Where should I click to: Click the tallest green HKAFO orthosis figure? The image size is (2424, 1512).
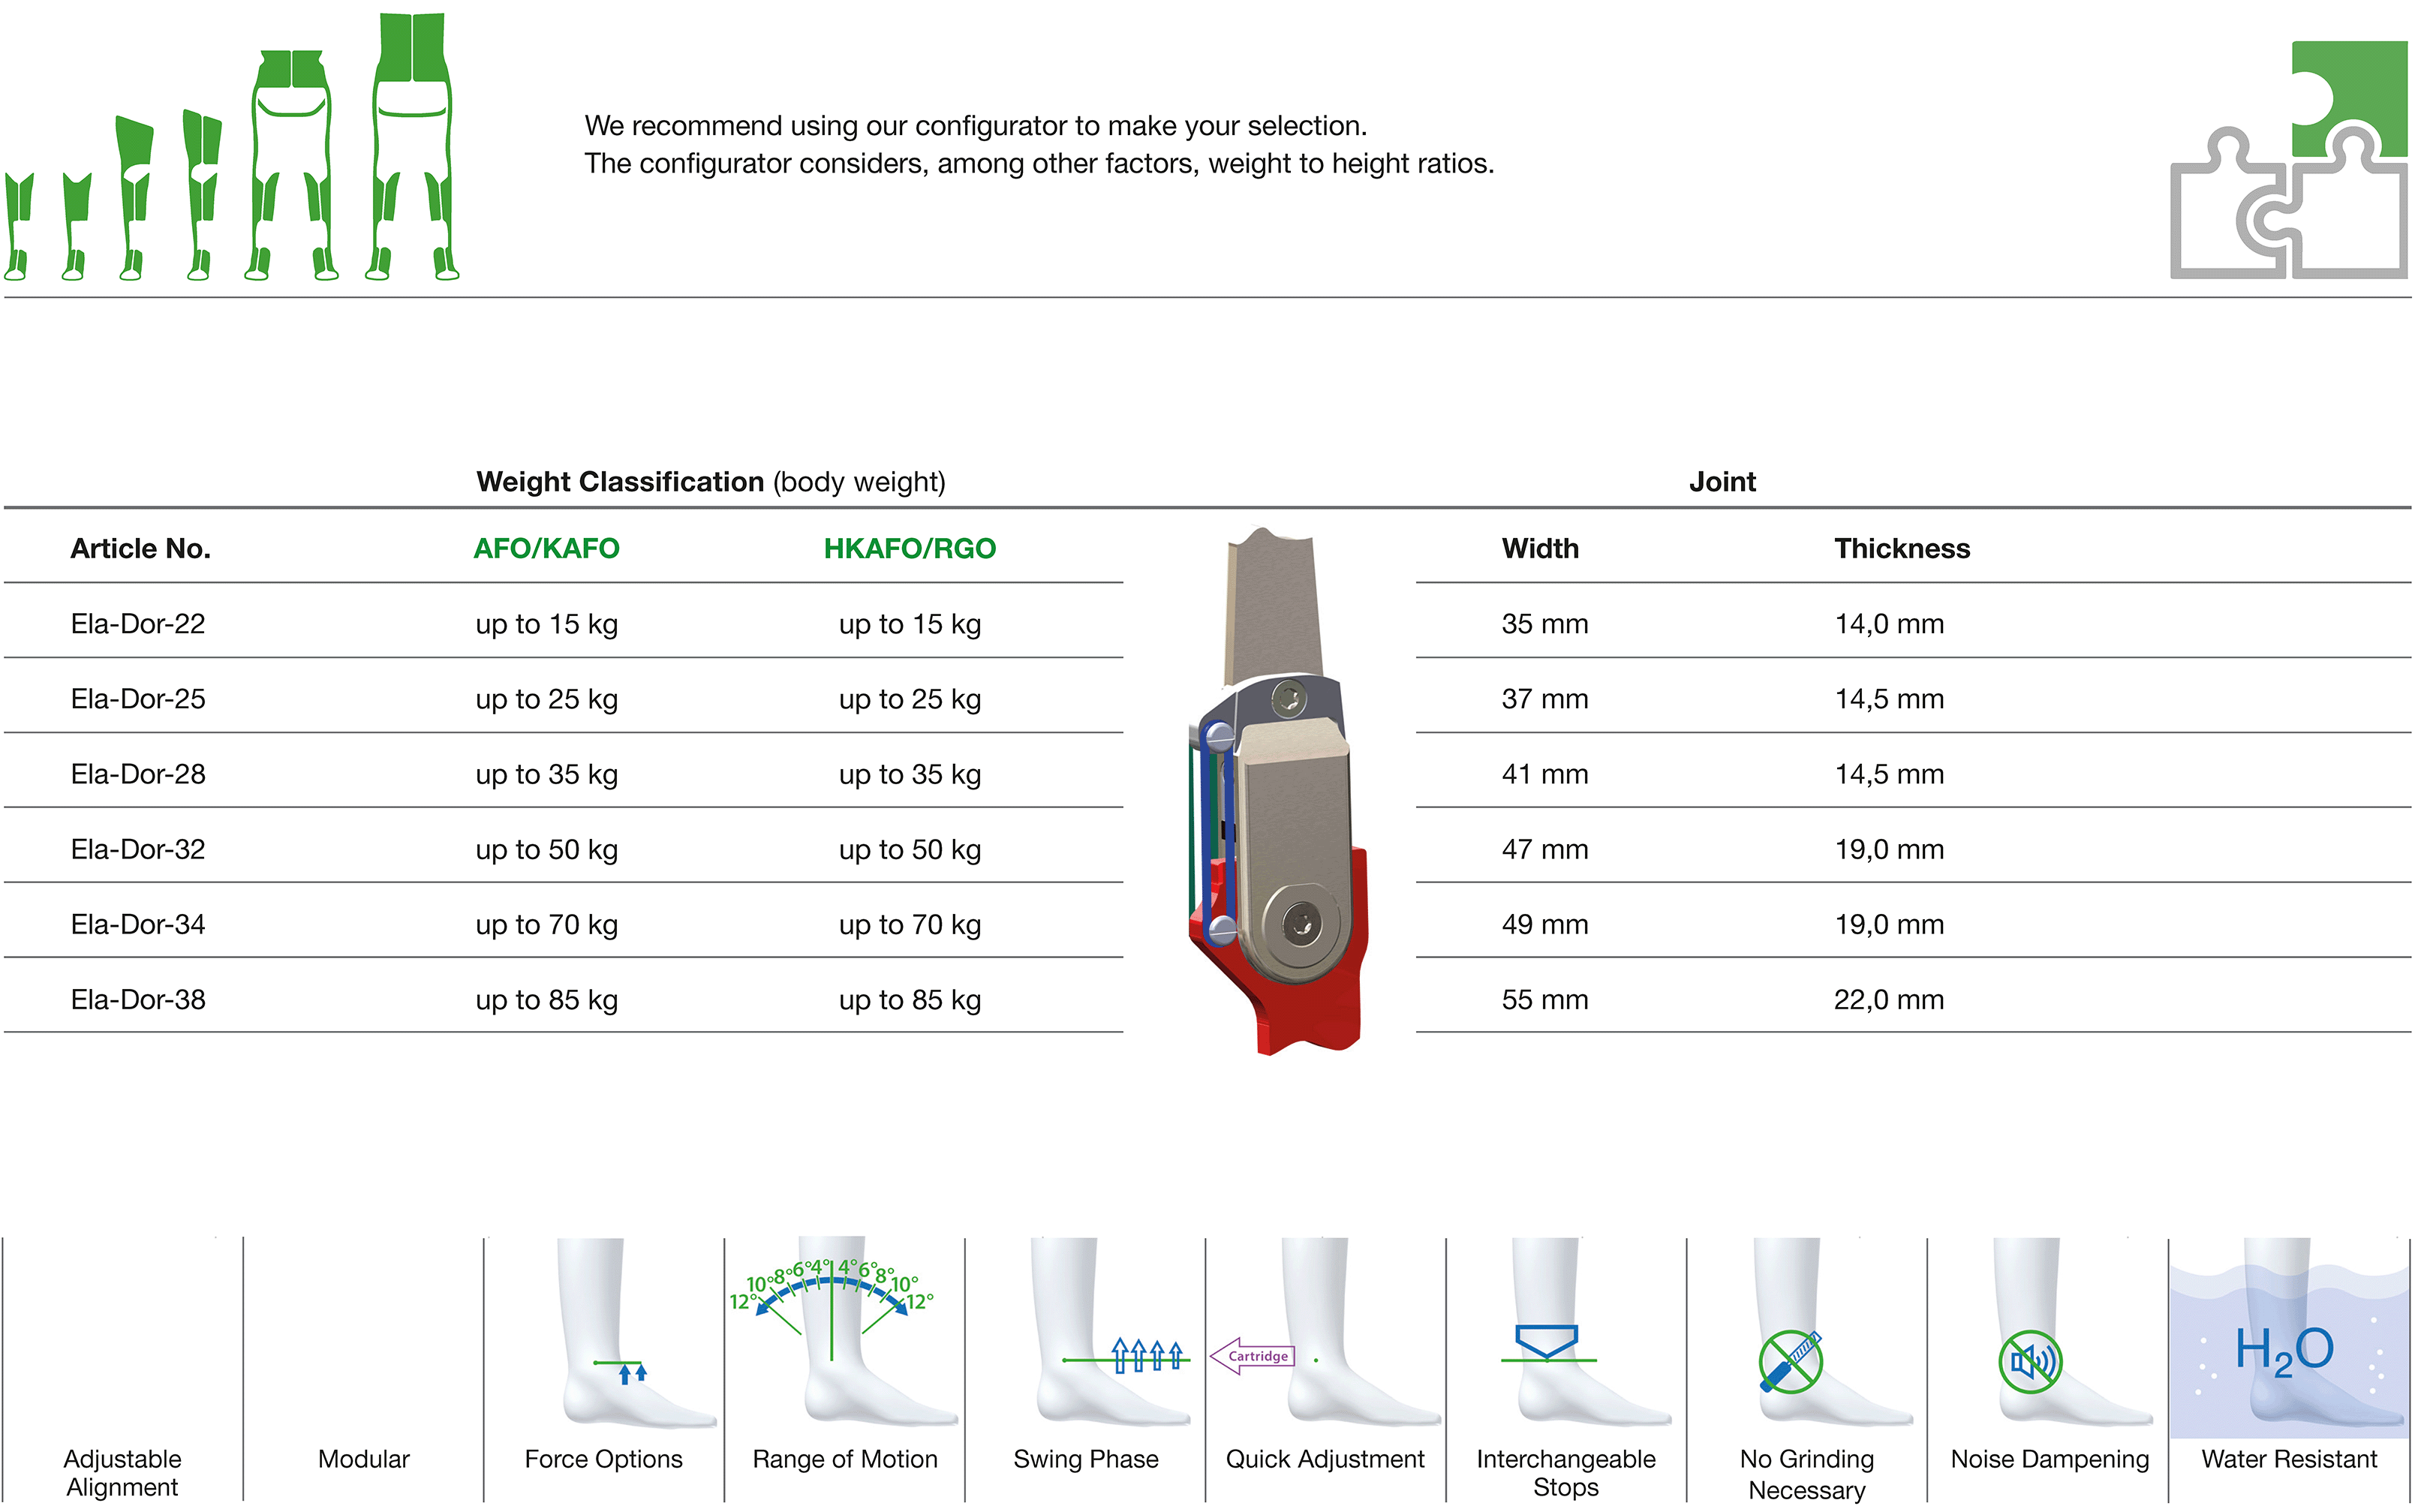pos(412,146)
